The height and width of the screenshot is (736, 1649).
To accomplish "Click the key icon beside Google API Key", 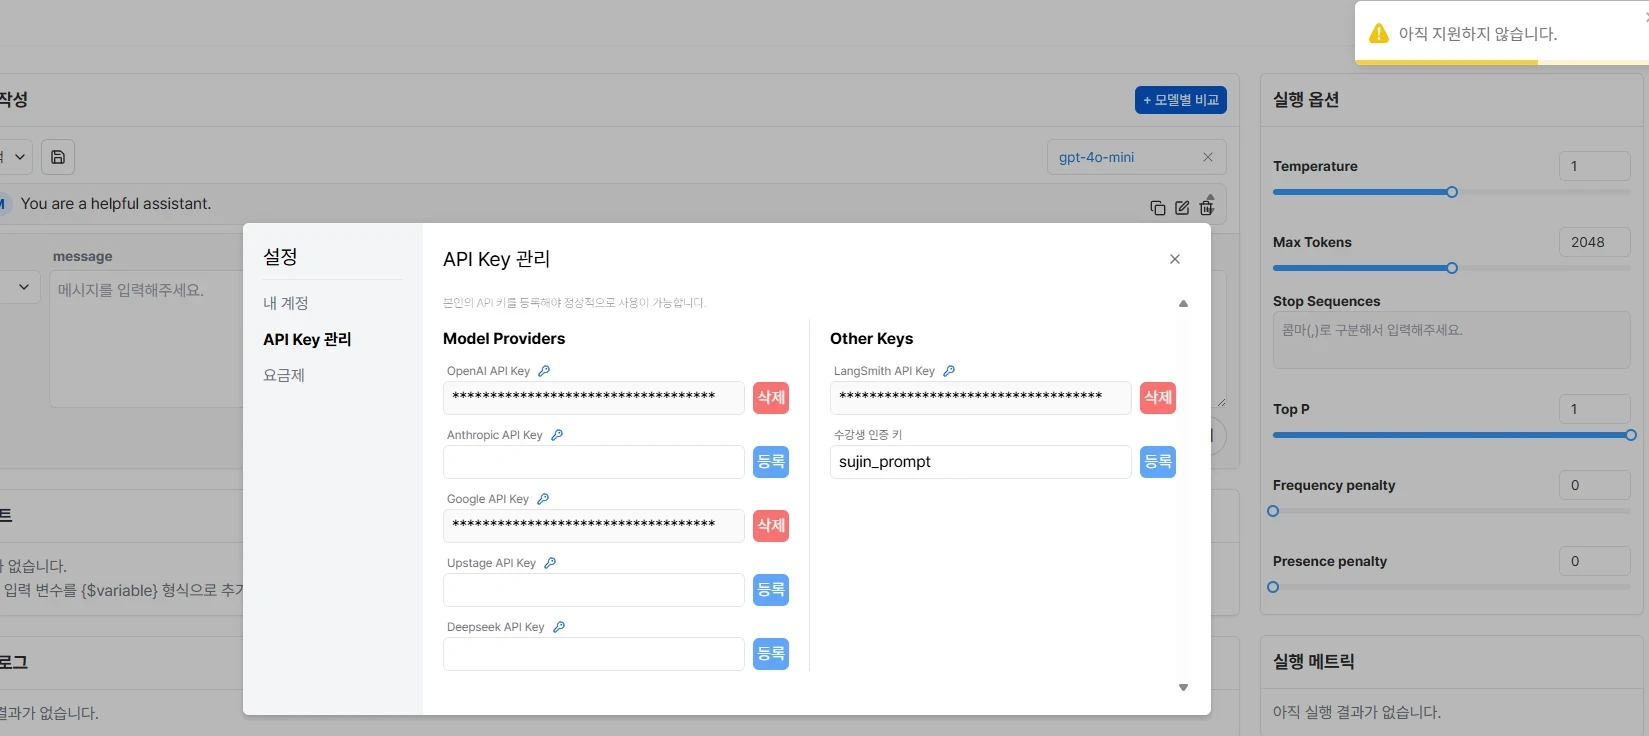I will [543, 499].
